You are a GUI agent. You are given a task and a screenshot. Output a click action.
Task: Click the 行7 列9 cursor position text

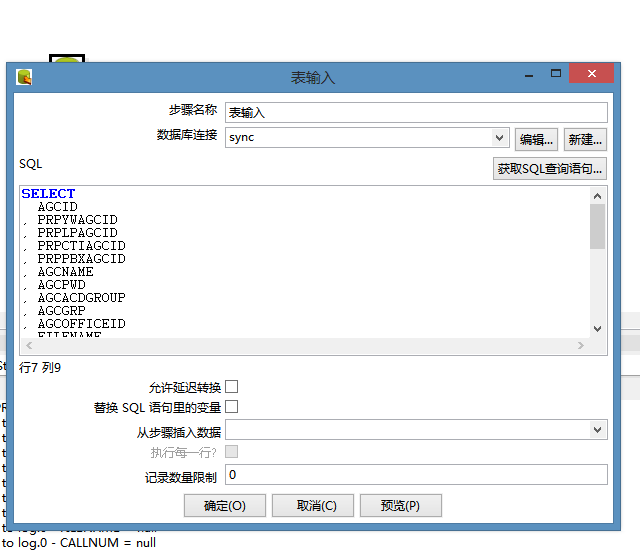40,368
